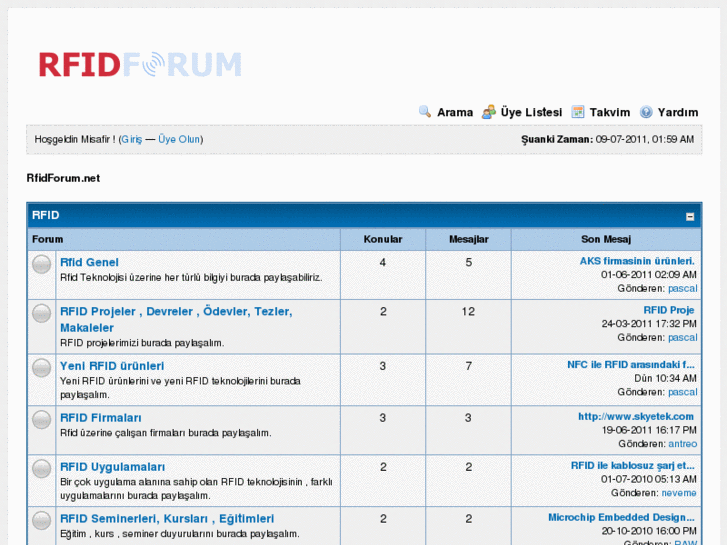Screen dimensions: 727x545
Task: Click the message count 7 for Yeni RFID ürünleri
Action: tap(469, 366)
